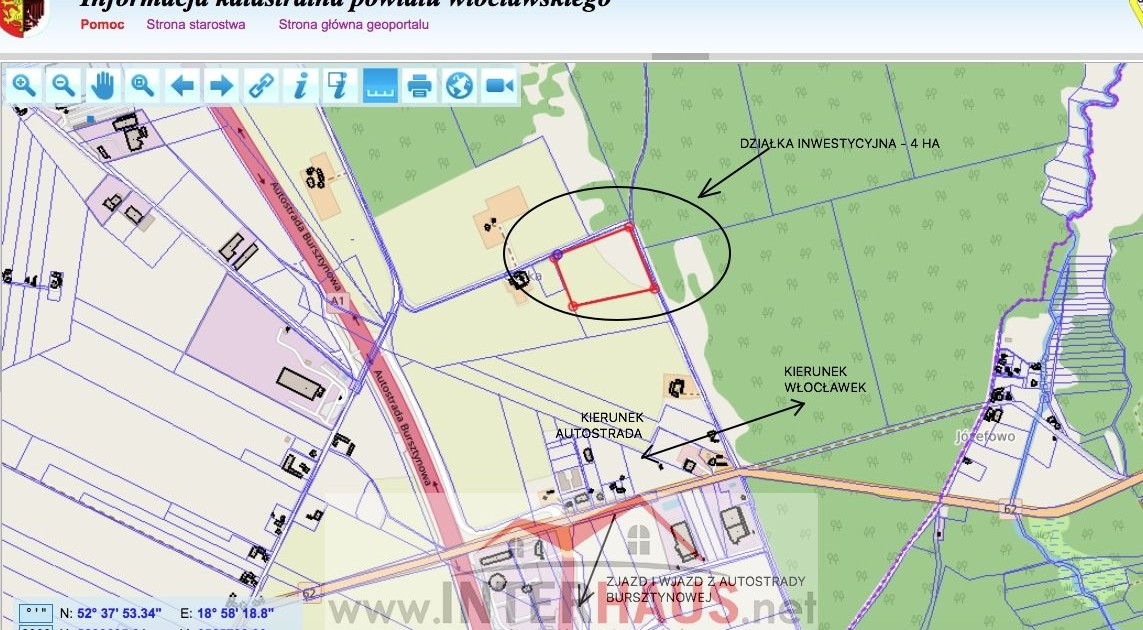Activate the hand pan tool
The image size is (1143, 630).
(x=102, y=85)
